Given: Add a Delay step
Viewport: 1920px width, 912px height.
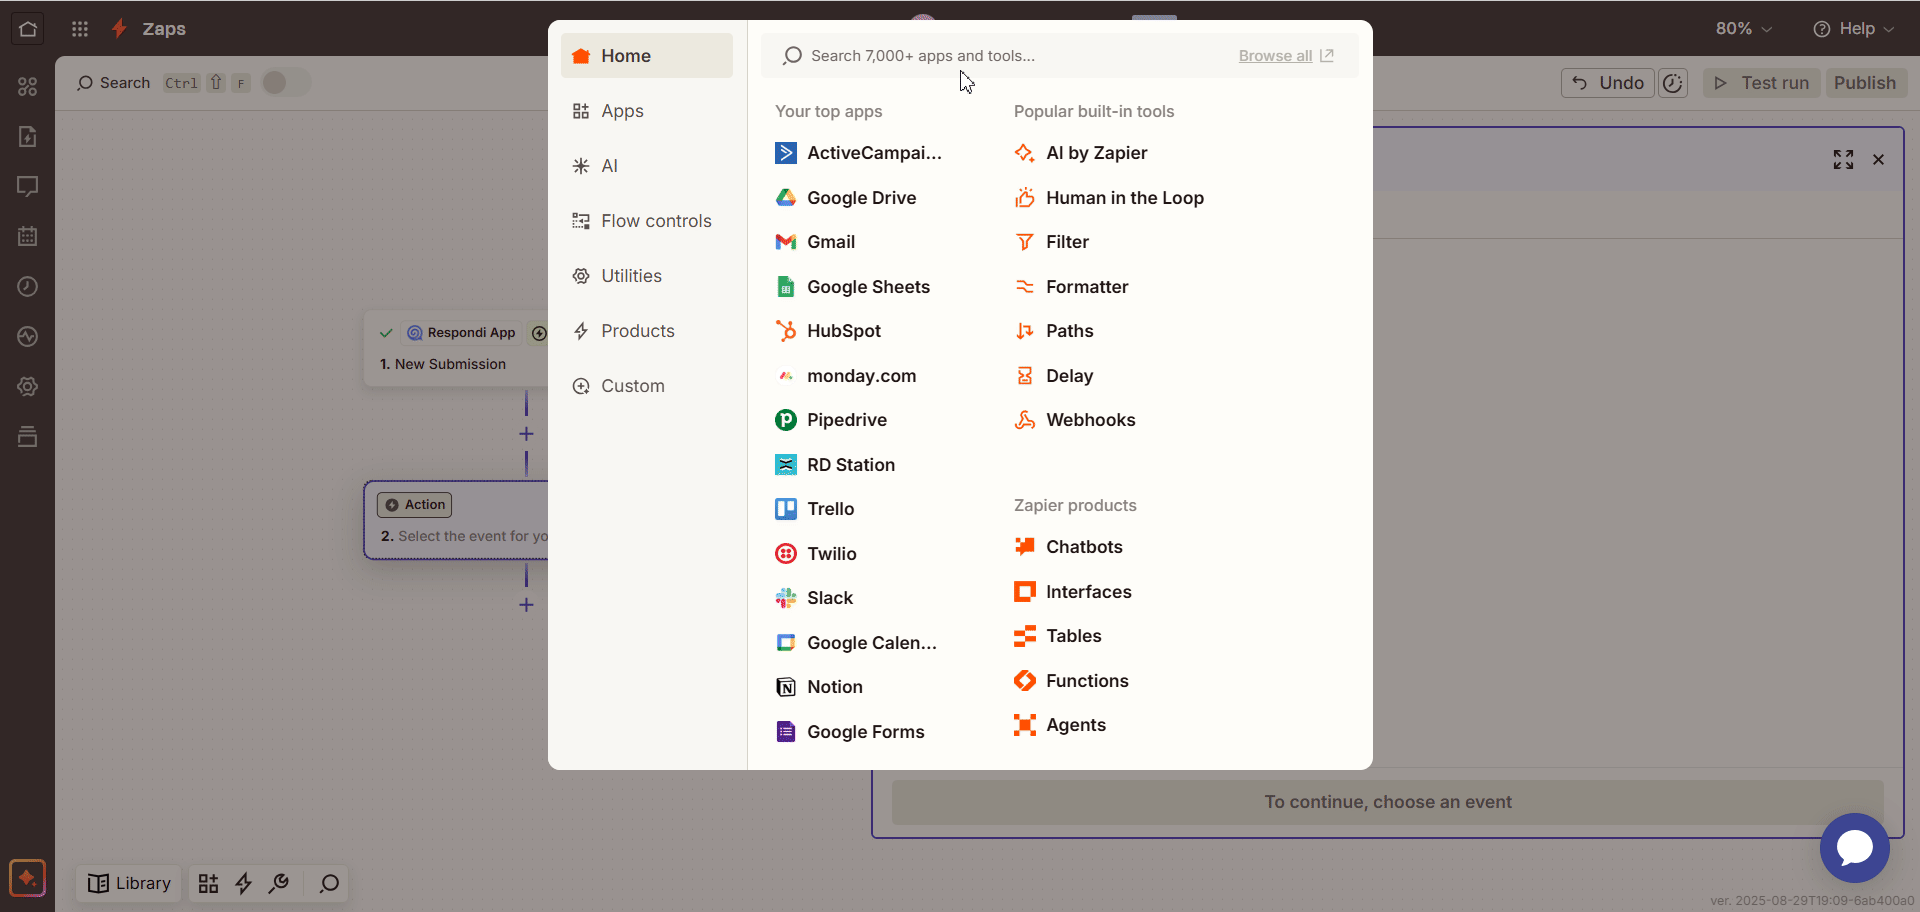Looking at the screenshot, I should (x=1054, y=376).
